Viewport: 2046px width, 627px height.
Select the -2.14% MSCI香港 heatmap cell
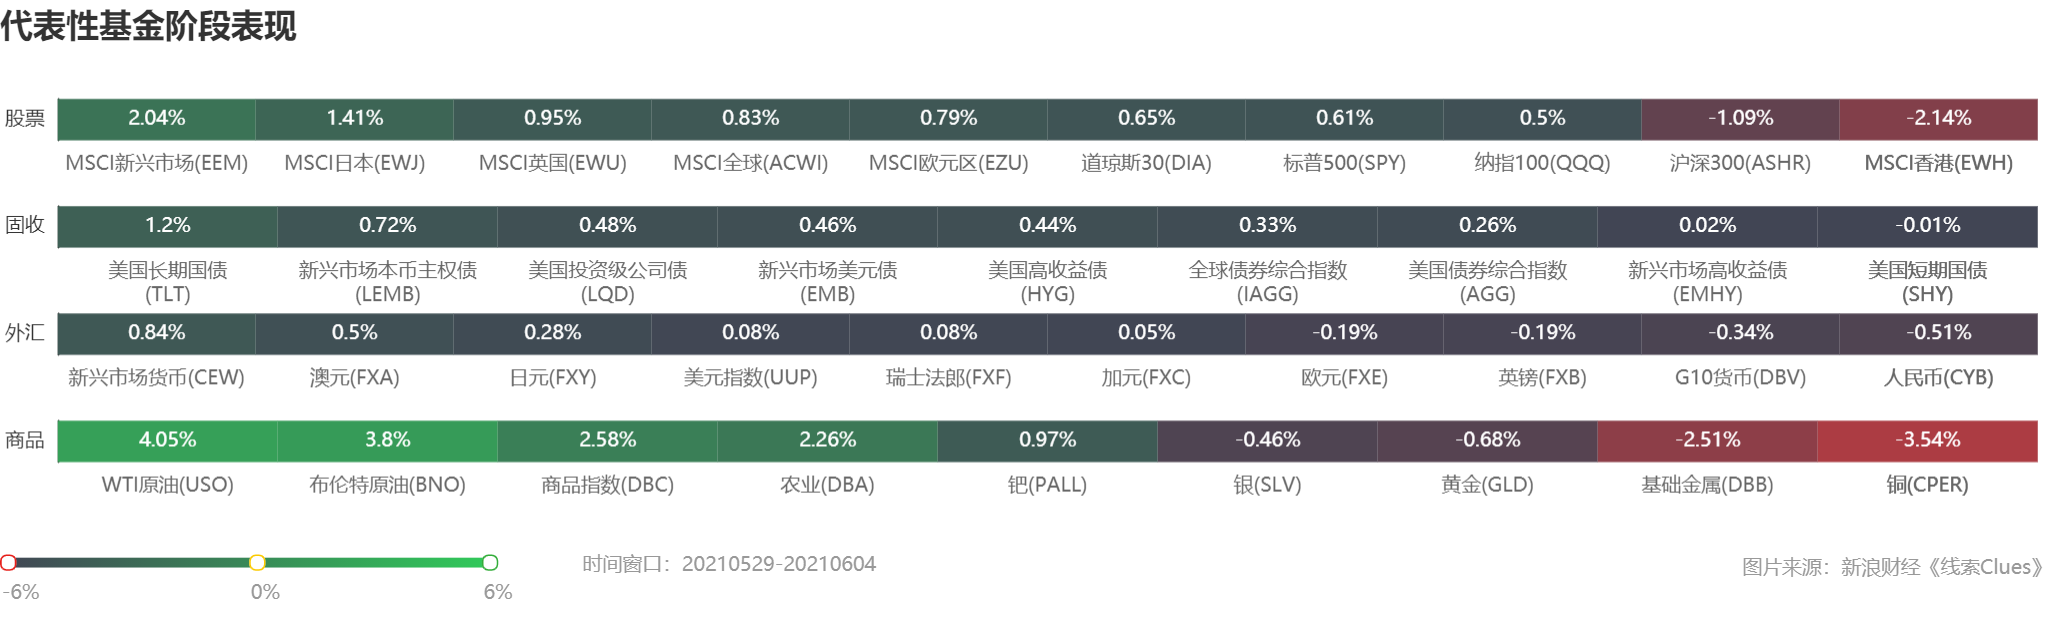click(x=1938, y=119)
